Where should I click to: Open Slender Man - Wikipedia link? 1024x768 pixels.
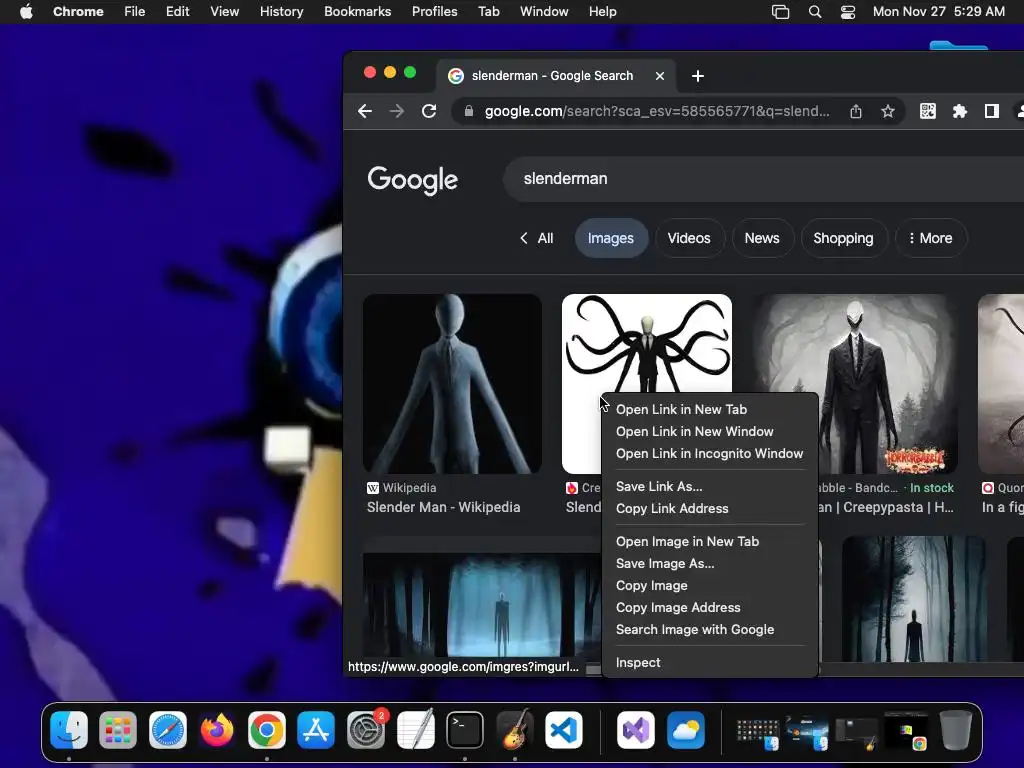[443, 507]
